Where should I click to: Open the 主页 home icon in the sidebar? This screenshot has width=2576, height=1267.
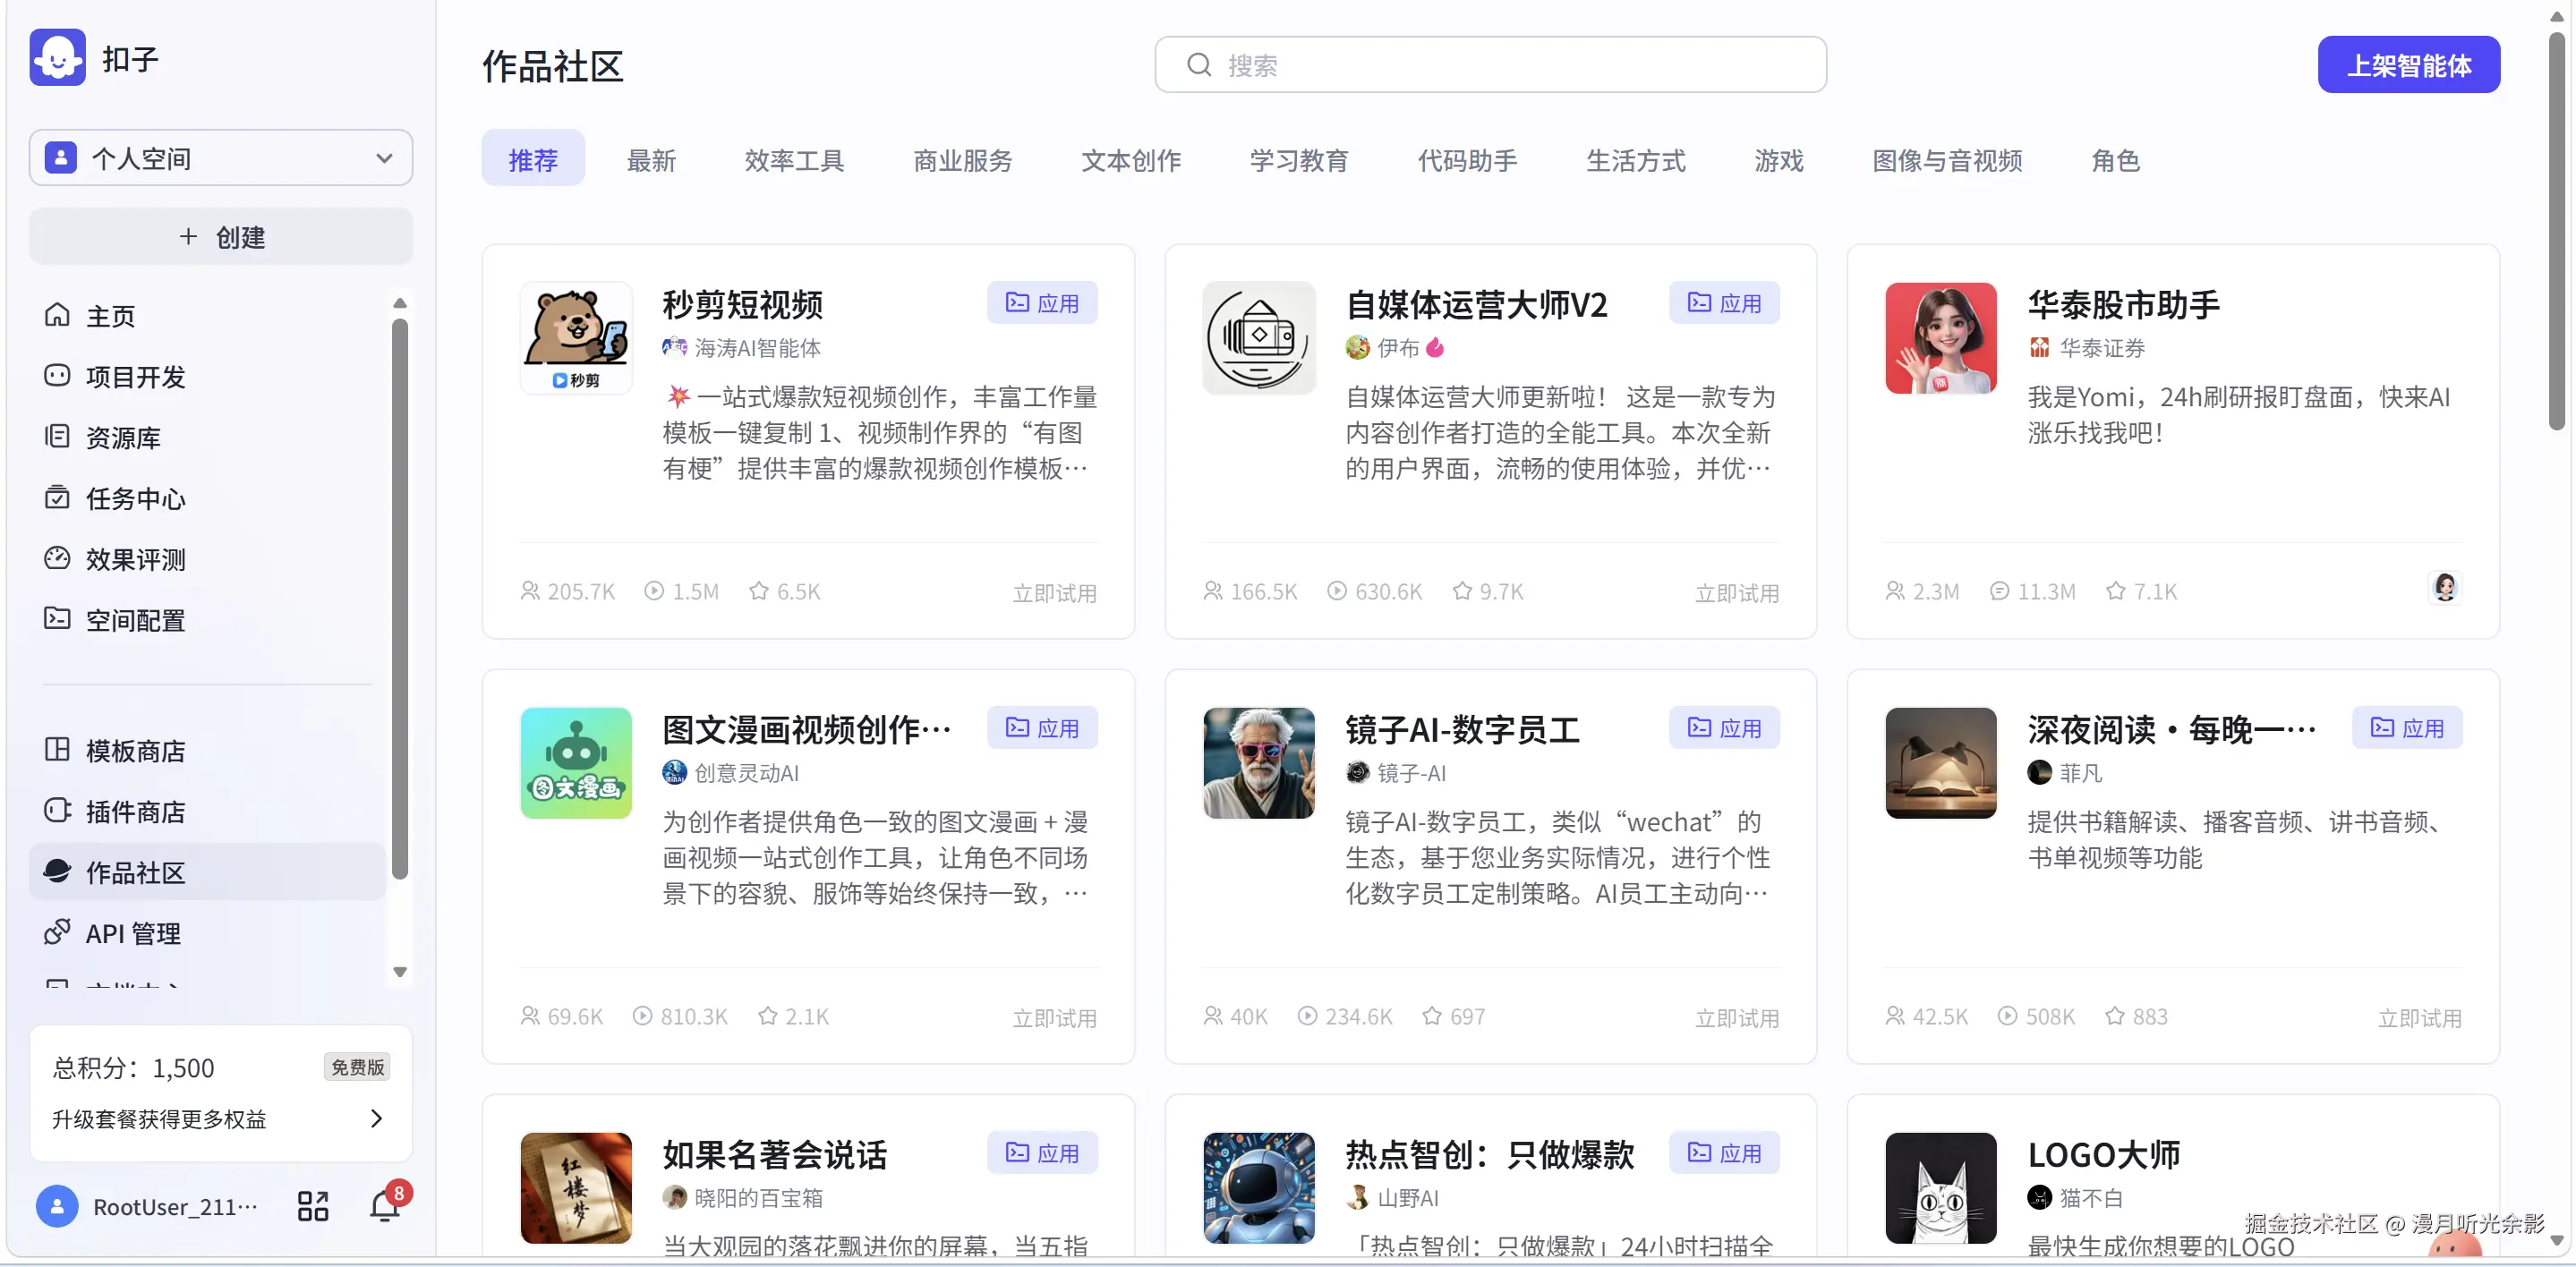pos(57,316)
